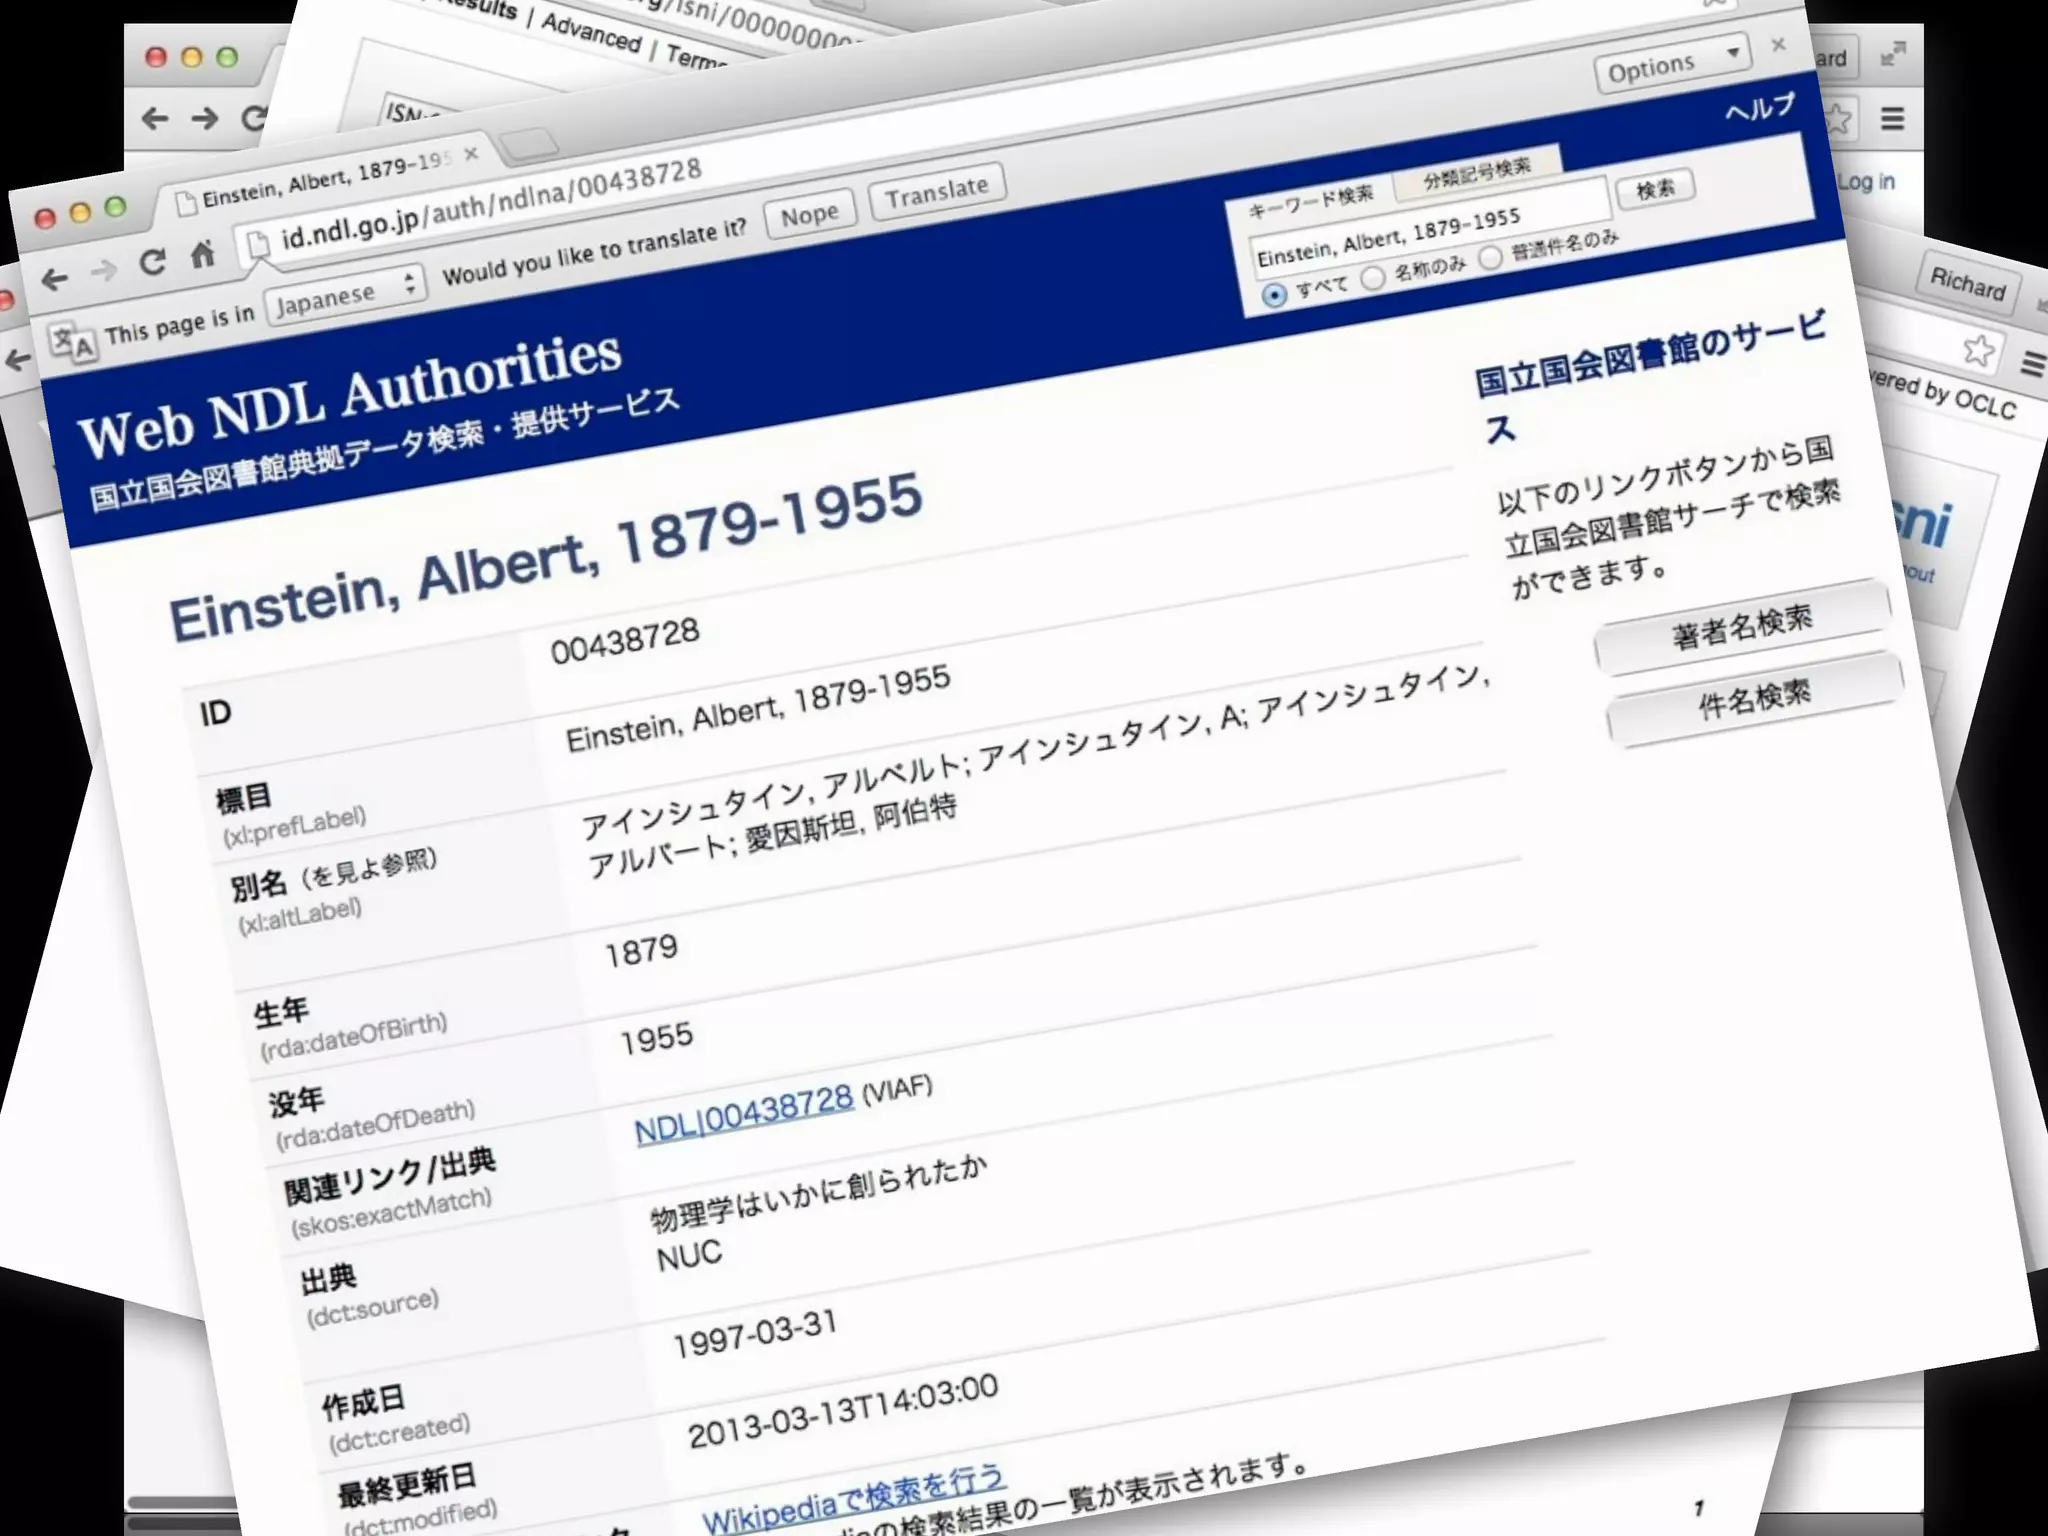Click the fullscreen arrows icon top right

click(x=1892, y=55)
